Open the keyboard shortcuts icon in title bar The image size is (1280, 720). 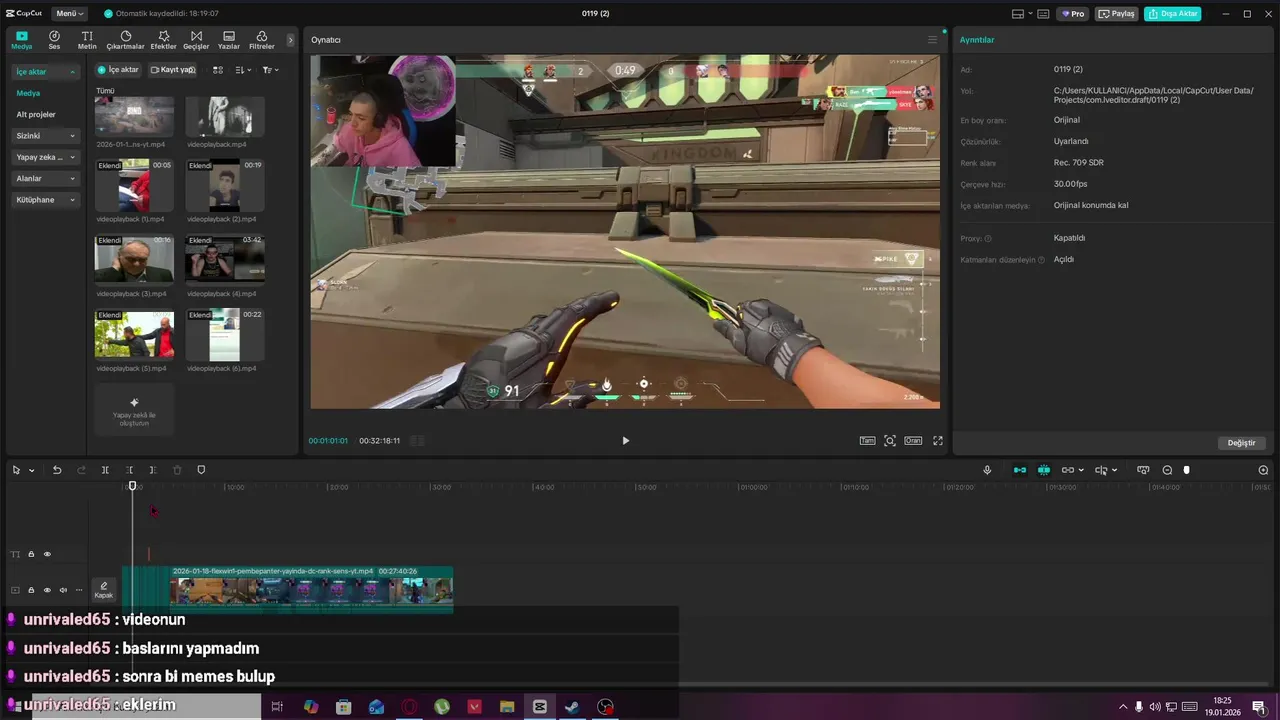[1043, 14]
